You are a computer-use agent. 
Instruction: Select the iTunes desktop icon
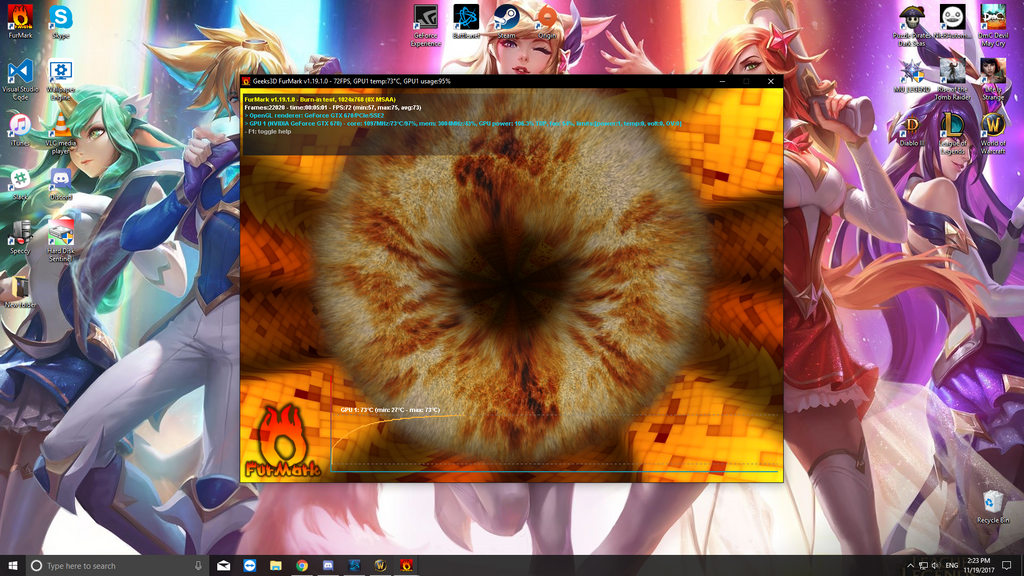[x=20, y=130]
